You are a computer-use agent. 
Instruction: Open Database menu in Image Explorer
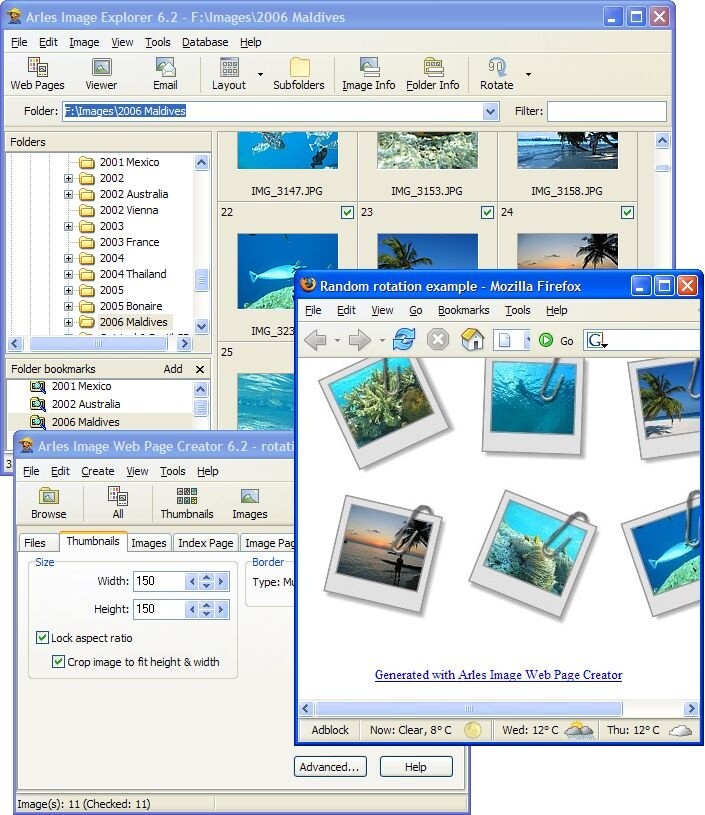pyautogui.click(x=205, y=42)
